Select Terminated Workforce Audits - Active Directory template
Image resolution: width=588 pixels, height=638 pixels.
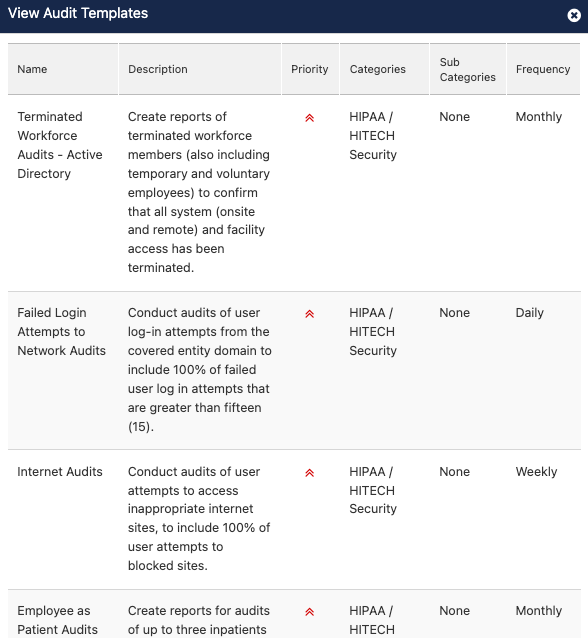60,145
